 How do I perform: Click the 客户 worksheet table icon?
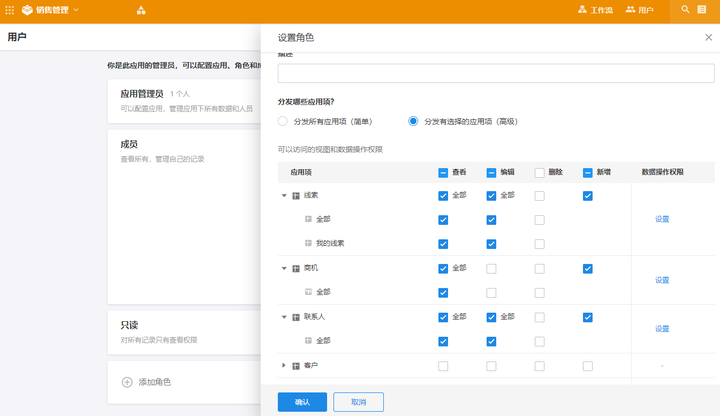(296, 366)
